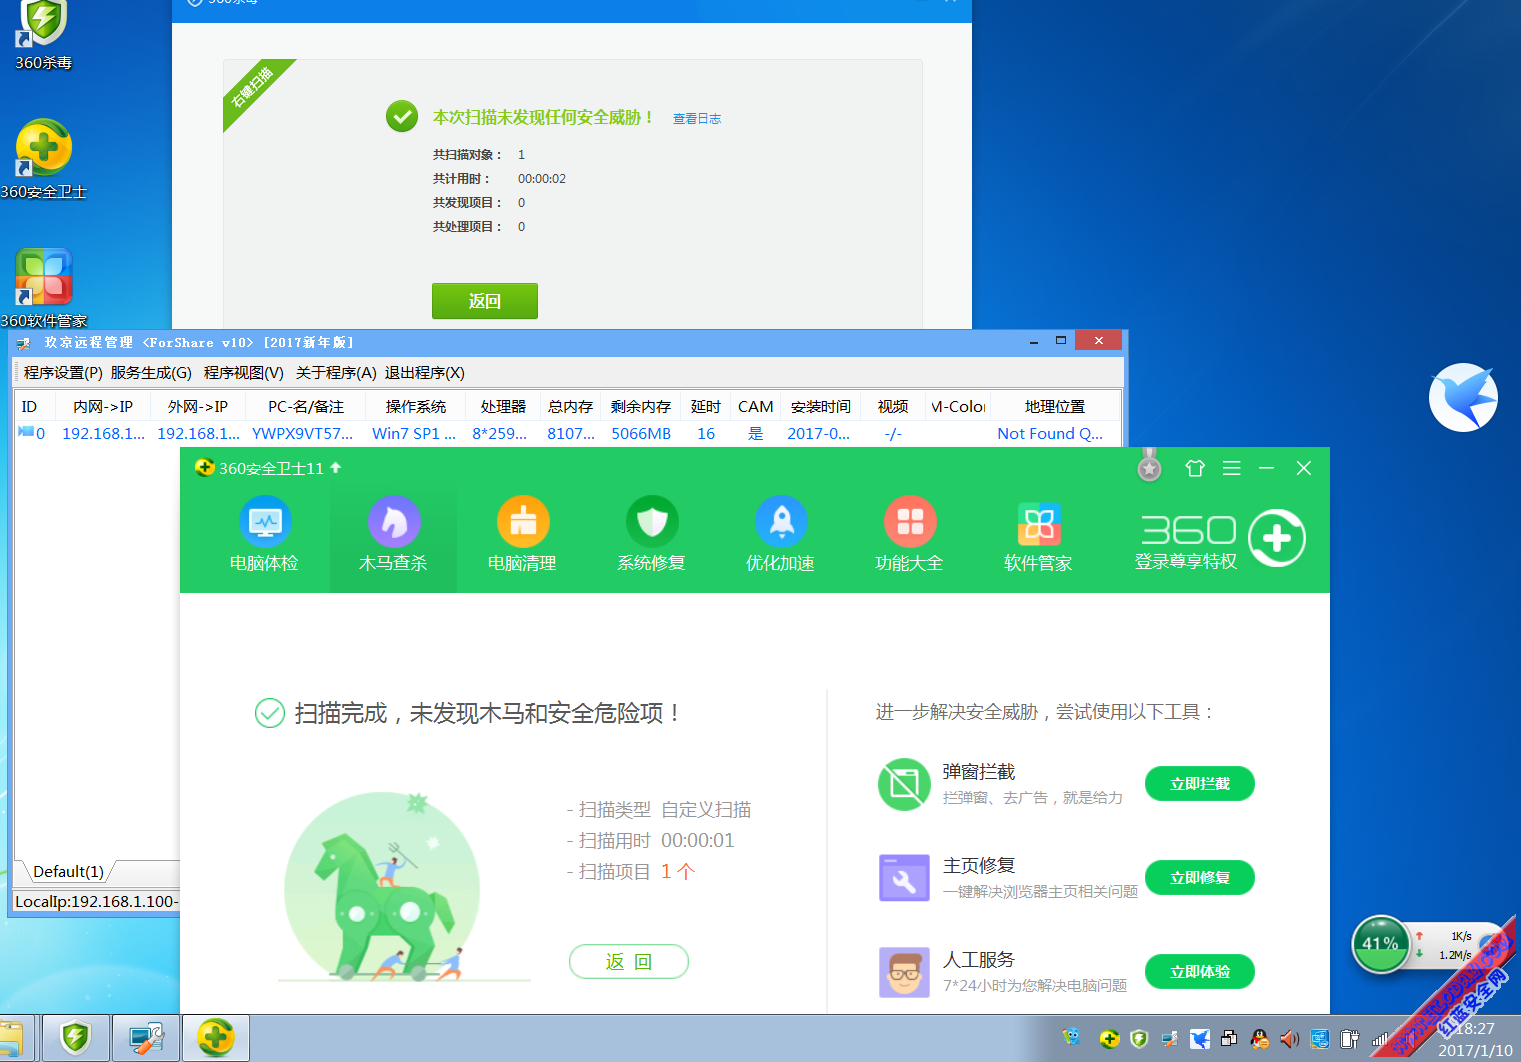The image size is (1521, 1062).
Task: Click the upgrade arrow next to 360安全卫士11
Action: point(336,467)
